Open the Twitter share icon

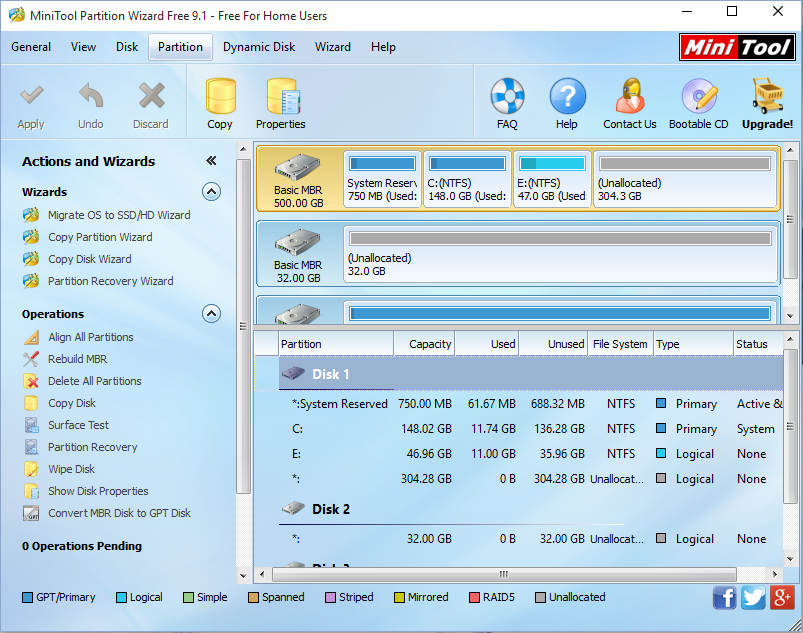pos(753,598)
